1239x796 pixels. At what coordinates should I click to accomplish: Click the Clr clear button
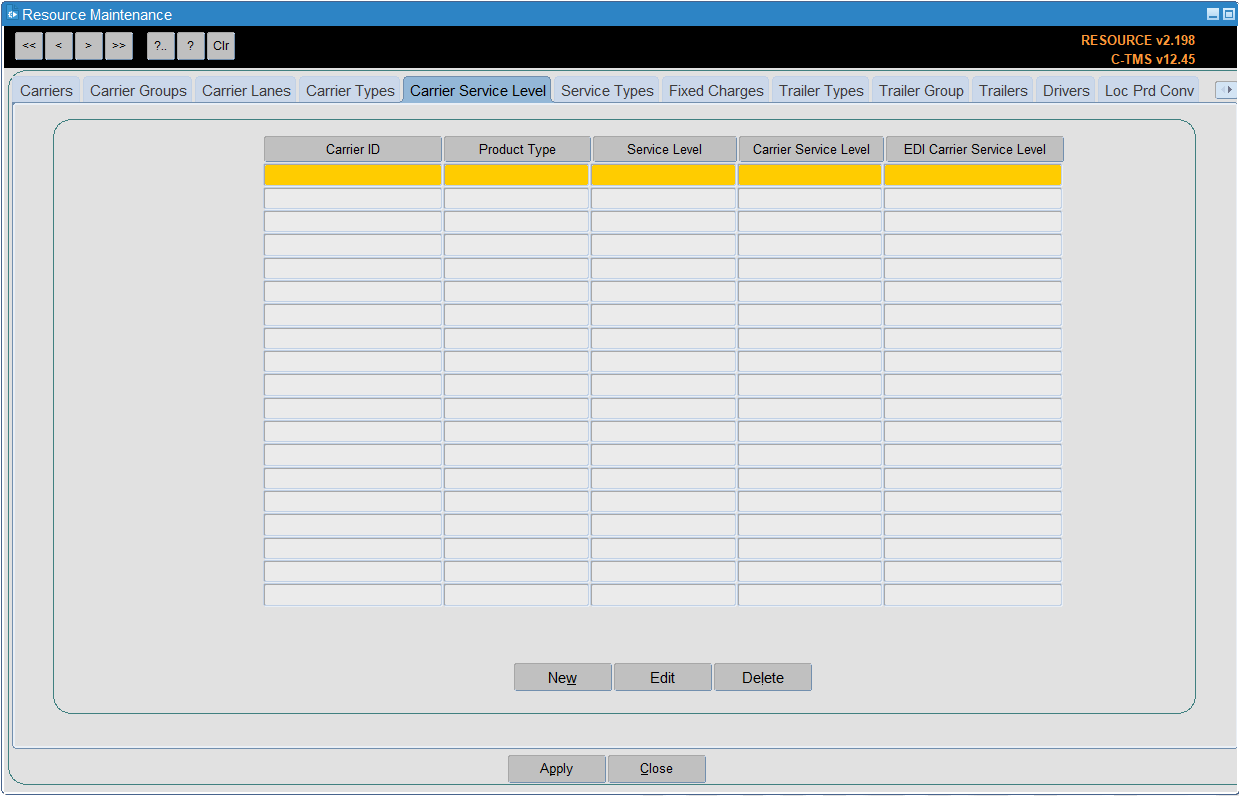(x=221, y=46)
